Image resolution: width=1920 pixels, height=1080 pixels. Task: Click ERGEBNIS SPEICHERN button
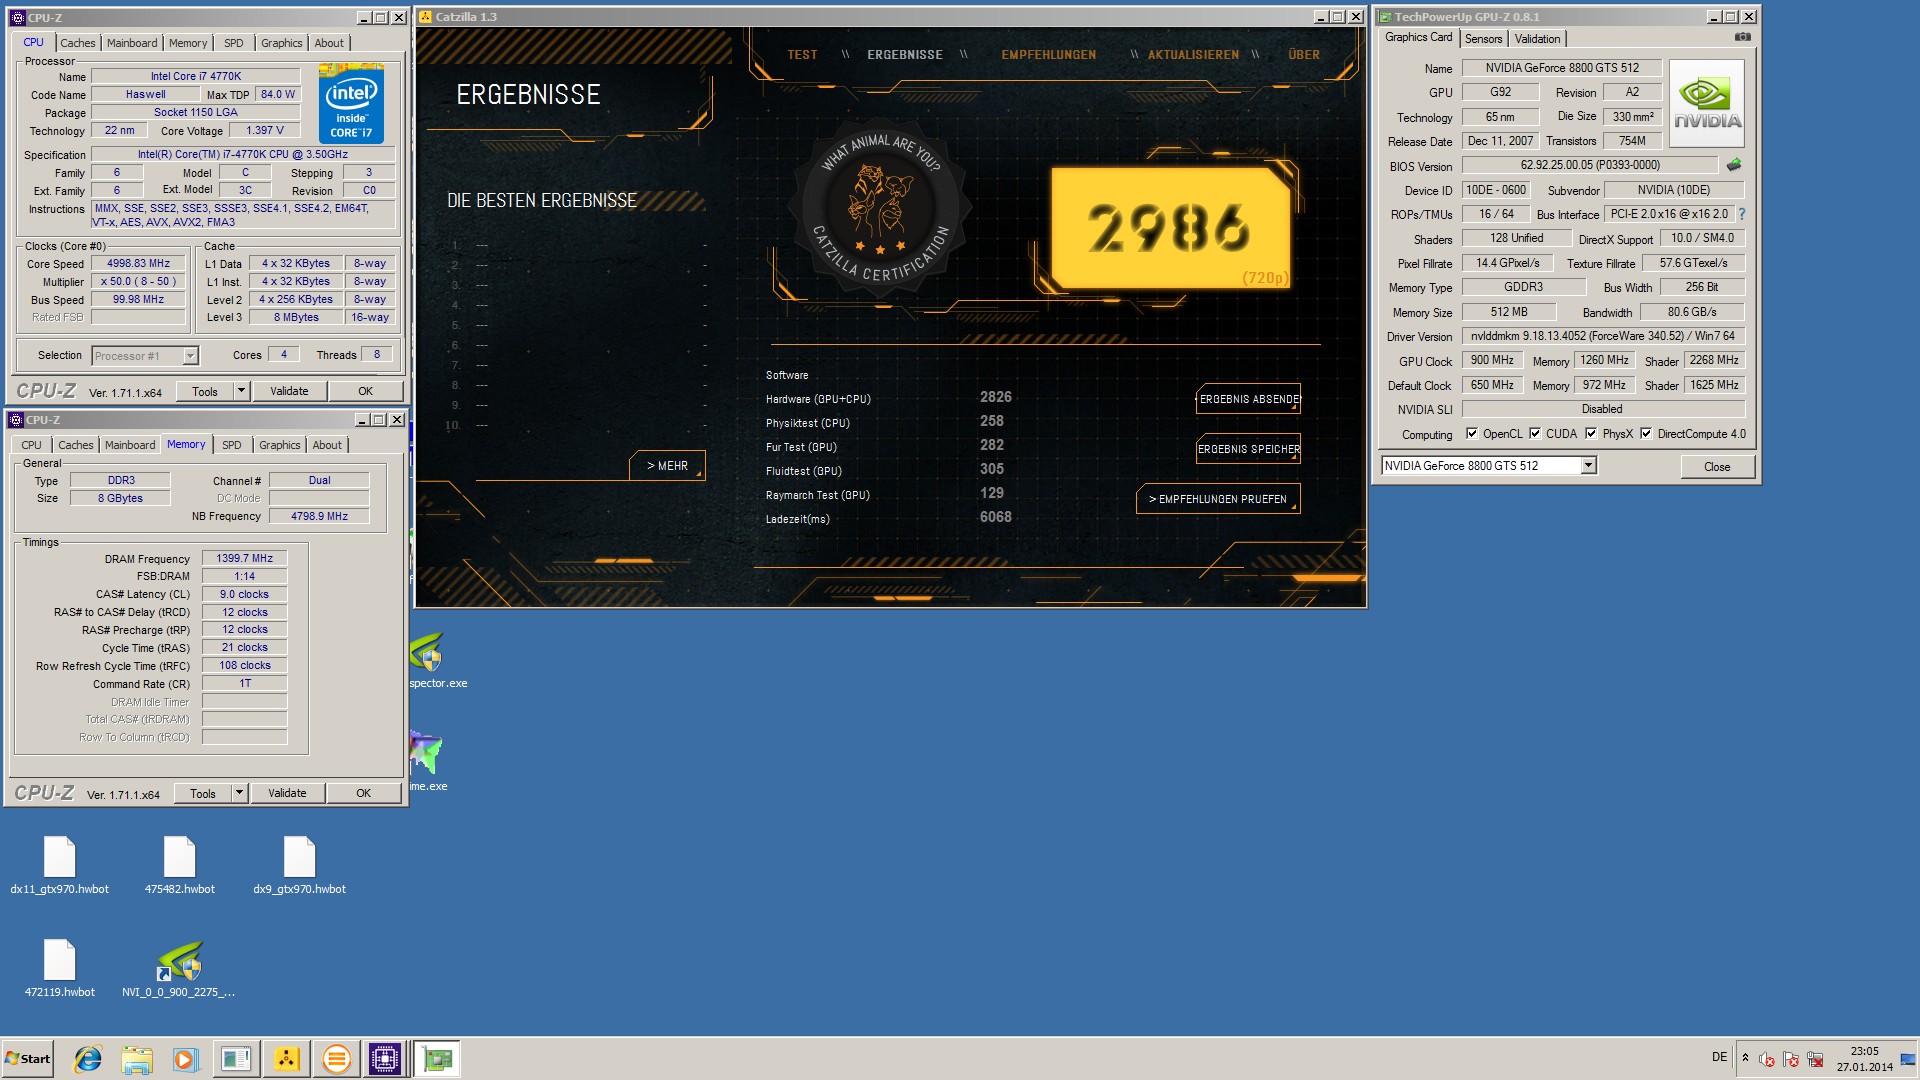(1248, 449)
